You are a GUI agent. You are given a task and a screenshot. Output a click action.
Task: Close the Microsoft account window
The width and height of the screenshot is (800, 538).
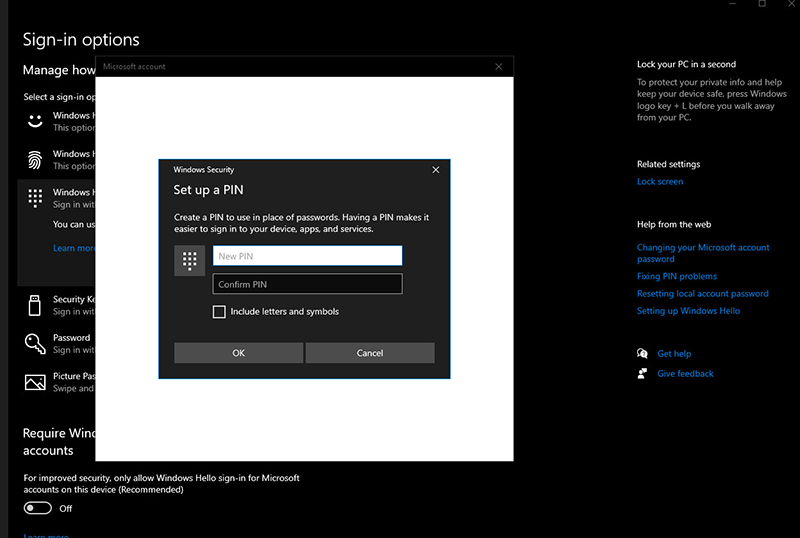pyautogui.click(x=498, y=67)
